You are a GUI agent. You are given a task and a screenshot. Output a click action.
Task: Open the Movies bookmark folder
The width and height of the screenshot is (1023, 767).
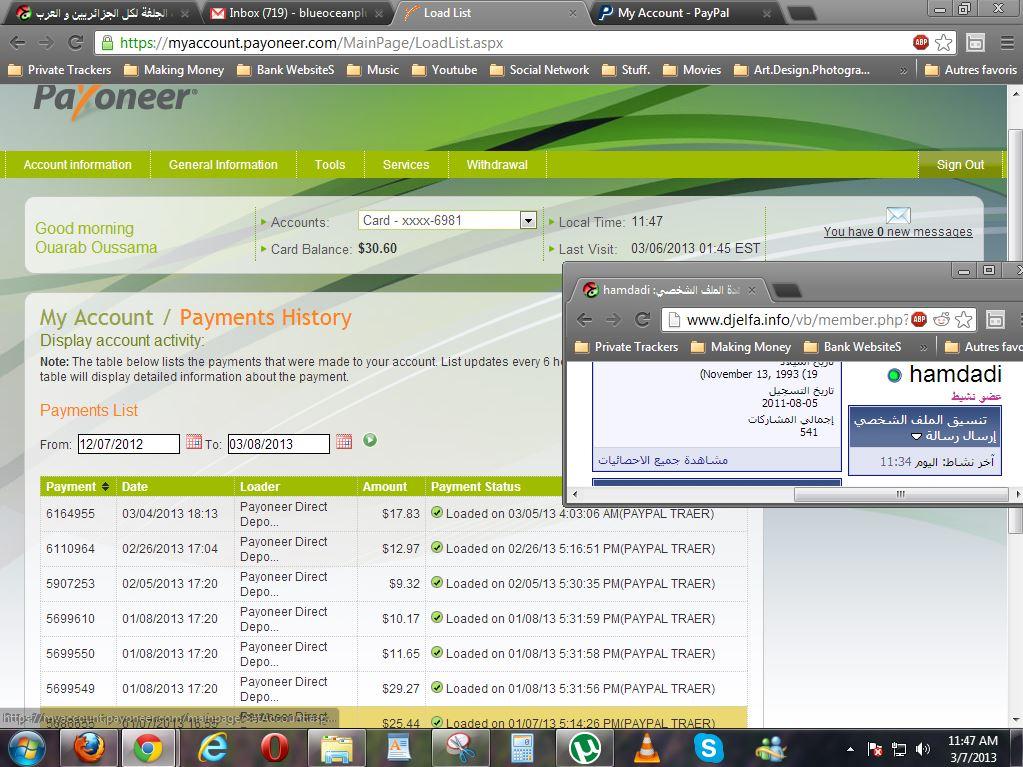coord(692,70)
